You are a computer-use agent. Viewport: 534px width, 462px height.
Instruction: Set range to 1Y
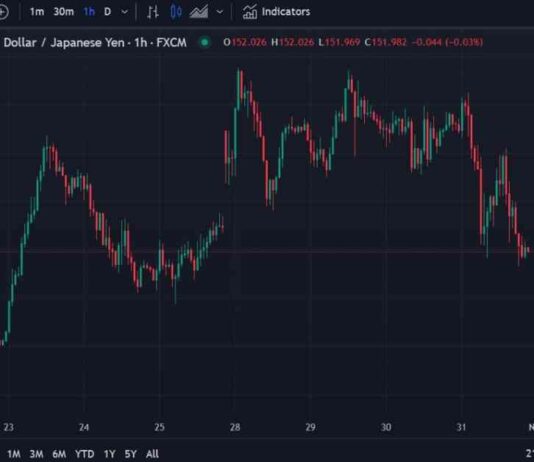coord(109,454)
